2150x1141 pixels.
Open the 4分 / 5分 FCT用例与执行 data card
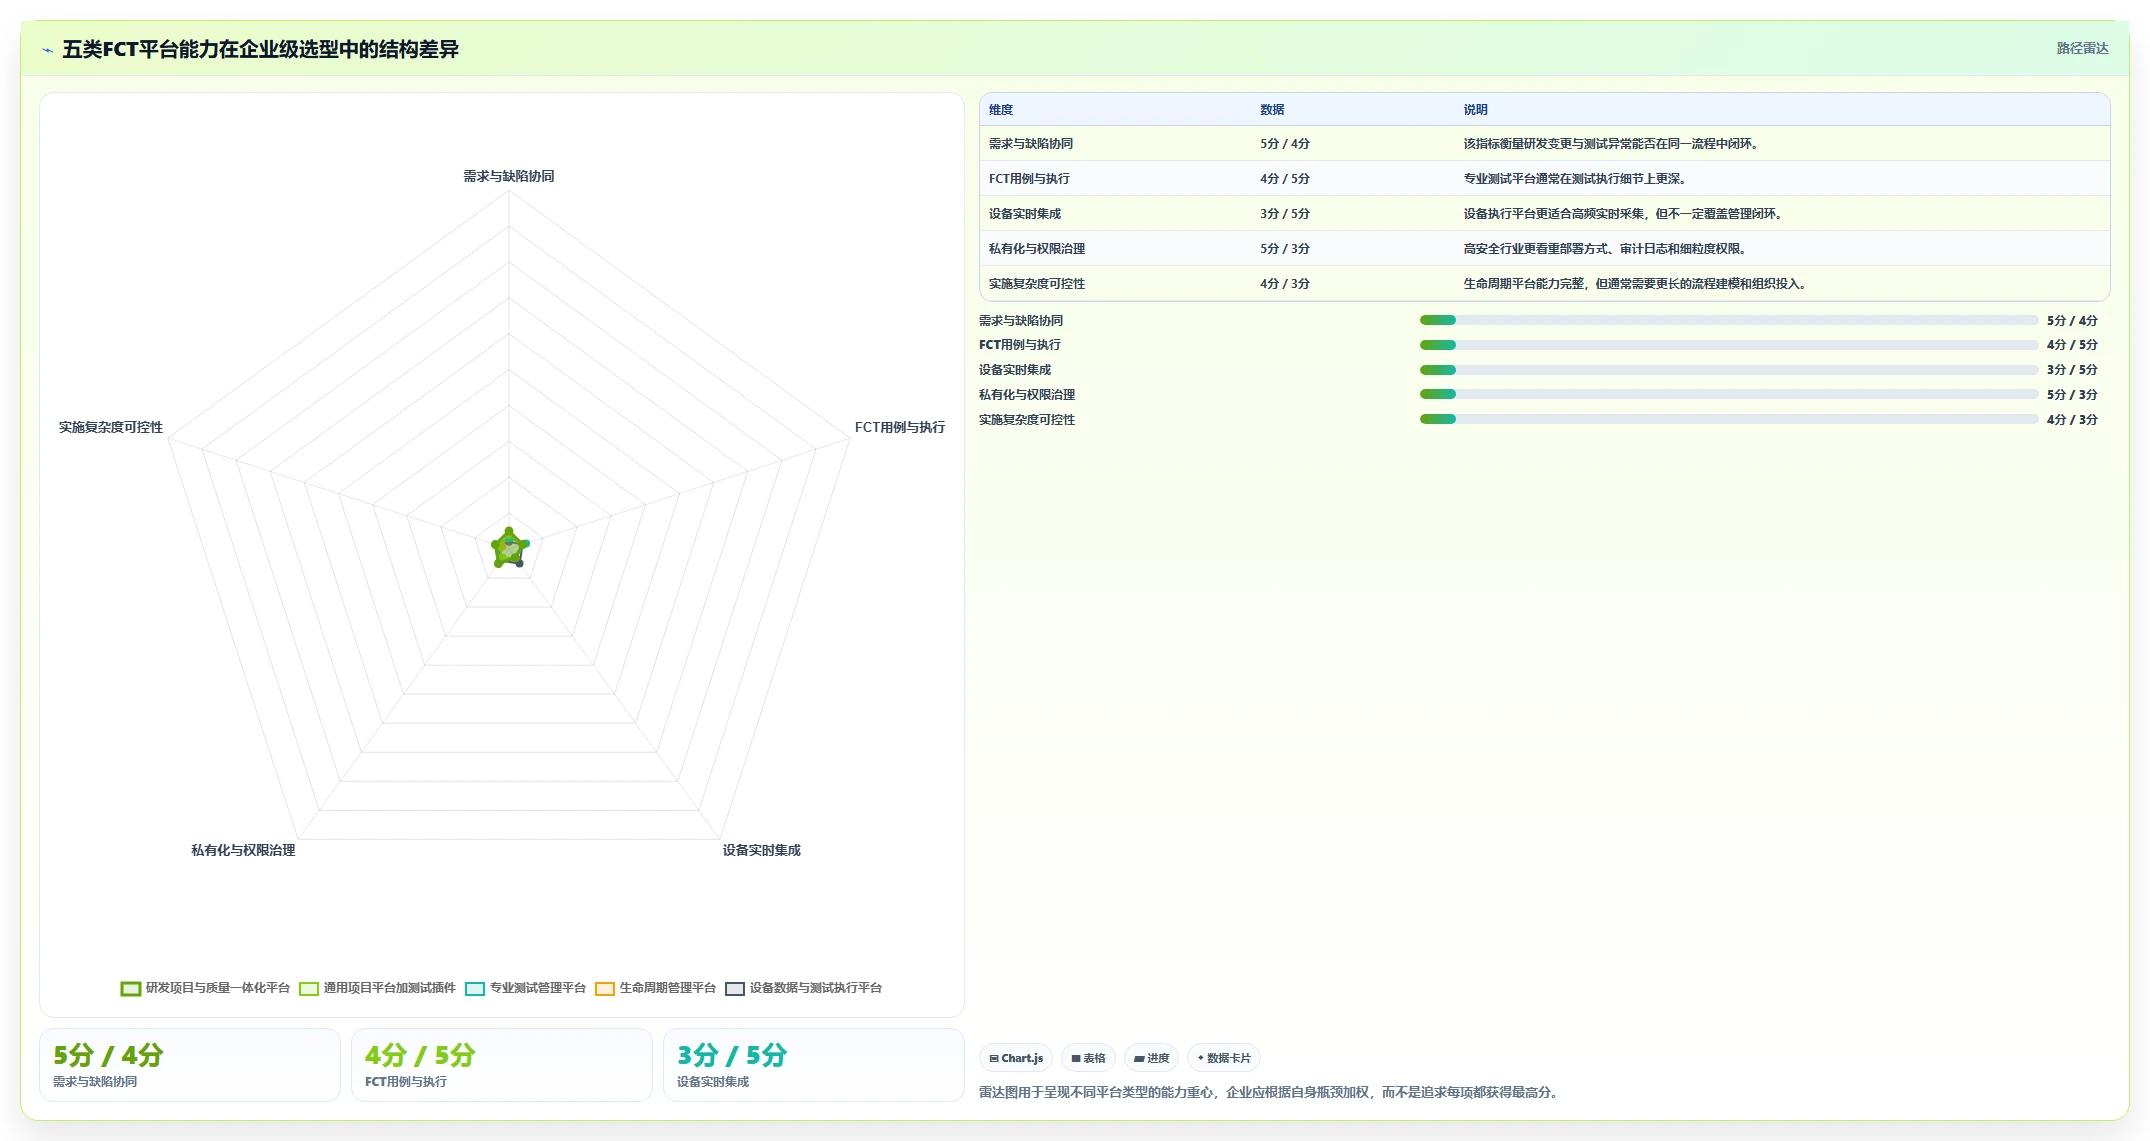502,1065
